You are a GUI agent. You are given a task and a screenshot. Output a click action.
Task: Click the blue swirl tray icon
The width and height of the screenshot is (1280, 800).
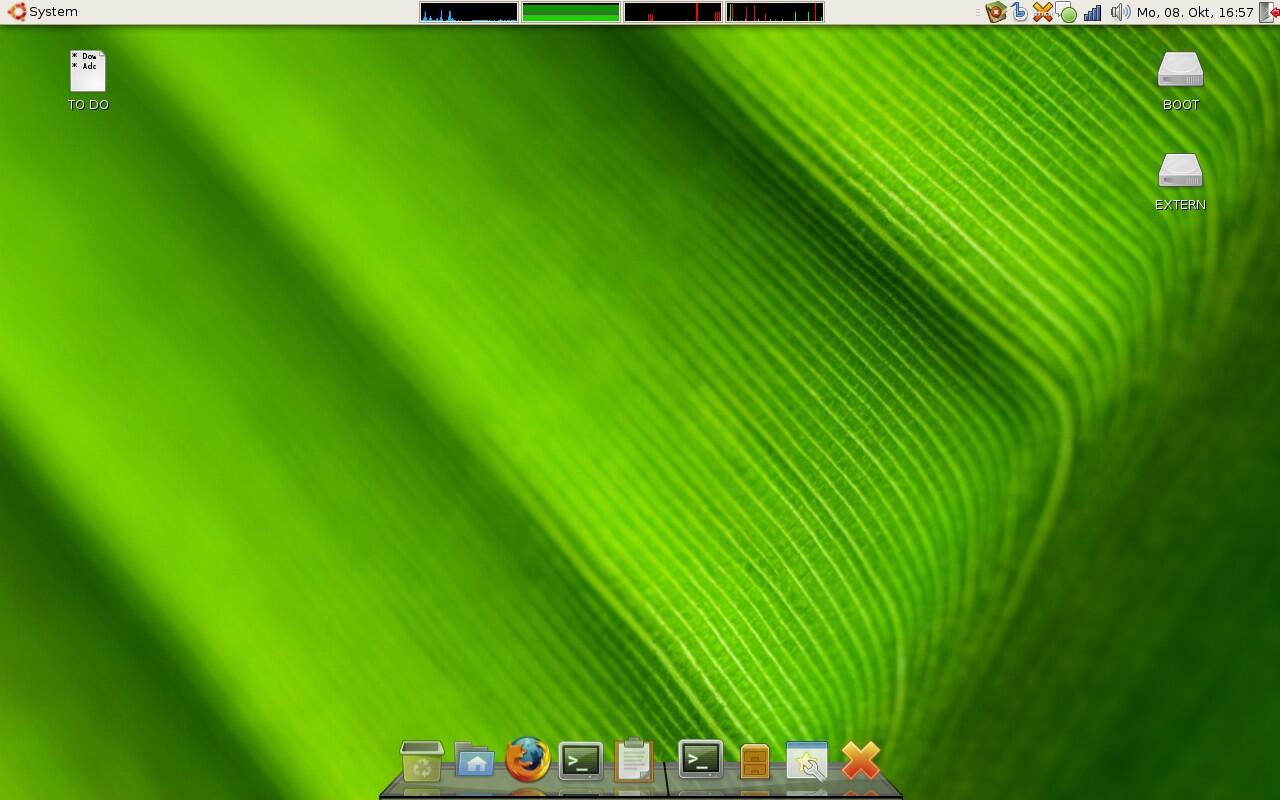(x=1019, y=12)
